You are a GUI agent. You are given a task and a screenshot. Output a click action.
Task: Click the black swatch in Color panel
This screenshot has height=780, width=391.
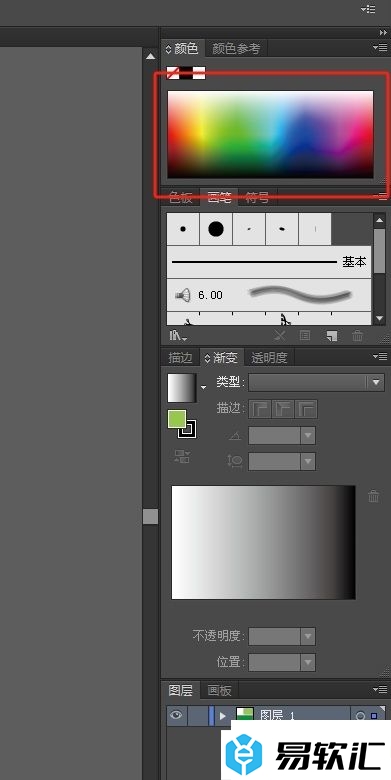pyautogui.click(x=186, y=73)
